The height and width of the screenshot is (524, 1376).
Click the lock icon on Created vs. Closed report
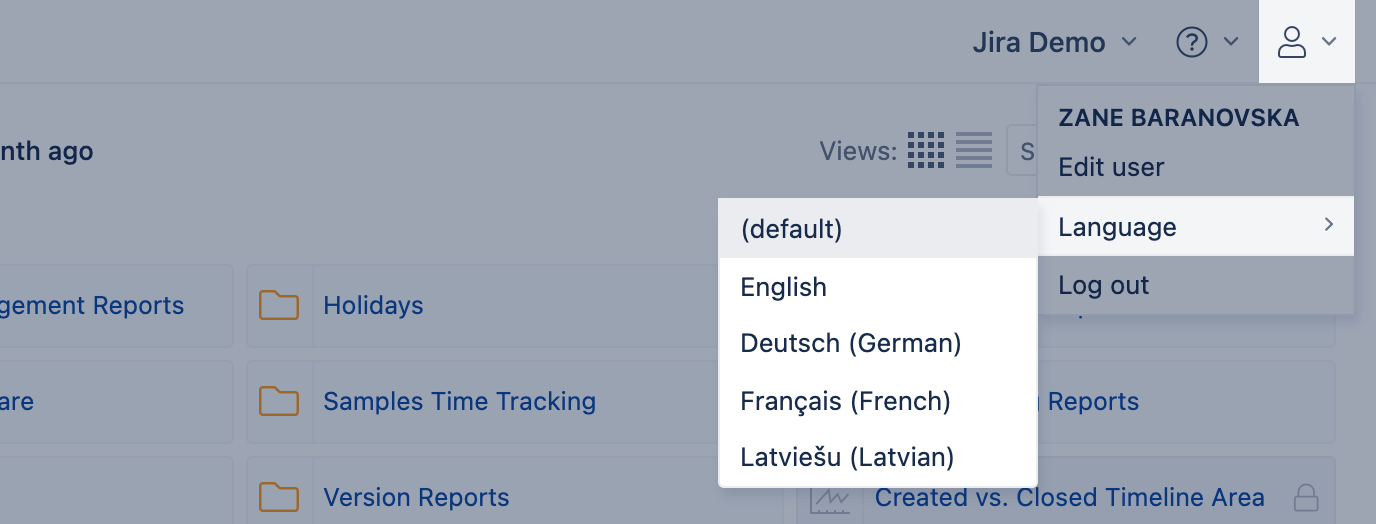coord(1305,497)
